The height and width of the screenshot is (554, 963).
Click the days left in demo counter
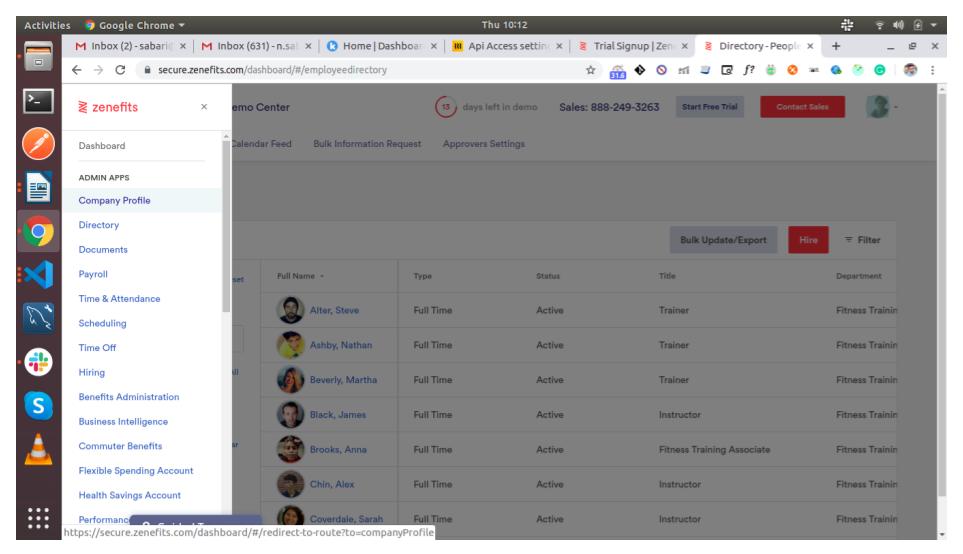click(486, 107)
